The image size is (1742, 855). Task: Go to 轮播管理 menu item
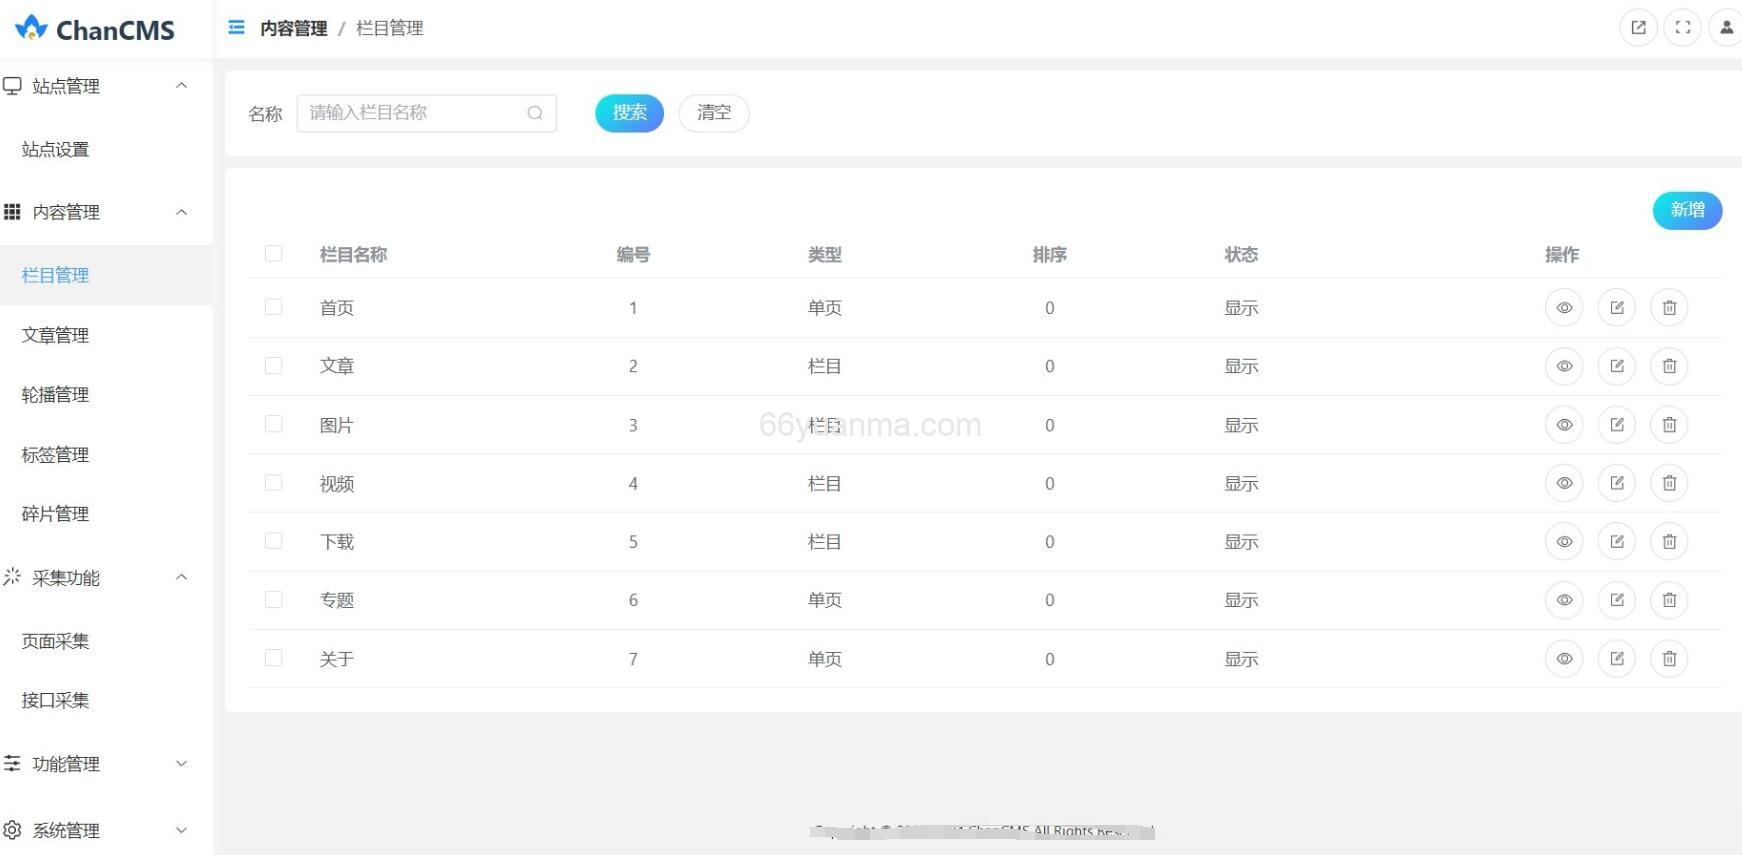(56, 395)
